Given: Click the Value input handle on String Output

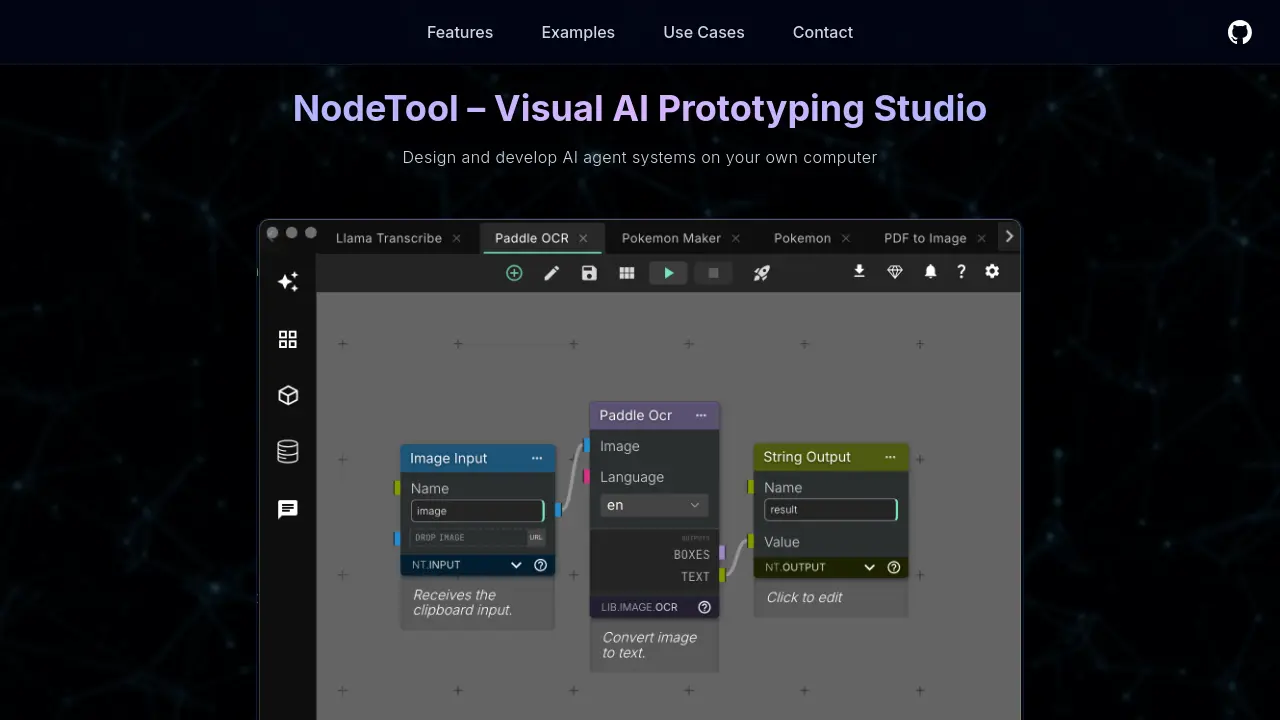Looking at the screenshot, I should tap(751, 541).
